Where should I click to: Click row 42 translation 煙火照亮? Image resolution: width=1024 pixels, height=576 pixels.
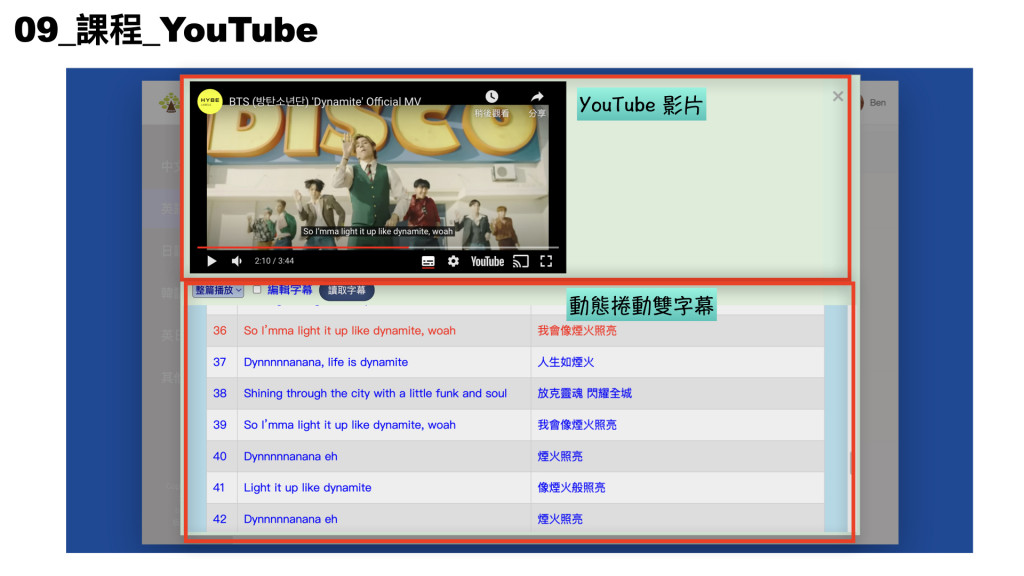click(560, 519)
